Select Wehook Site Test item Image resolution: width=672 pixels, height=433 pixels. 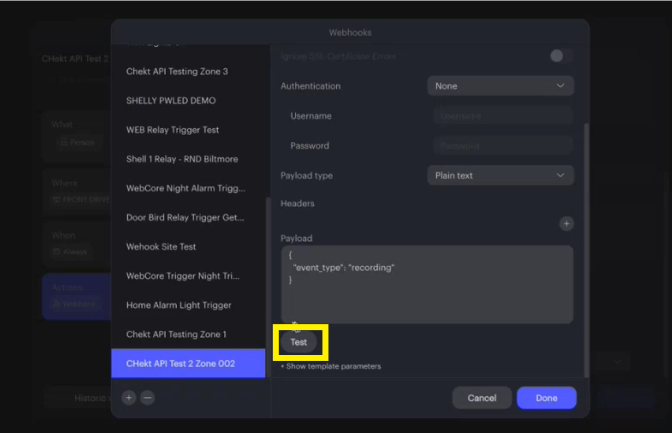coord(161,246)
